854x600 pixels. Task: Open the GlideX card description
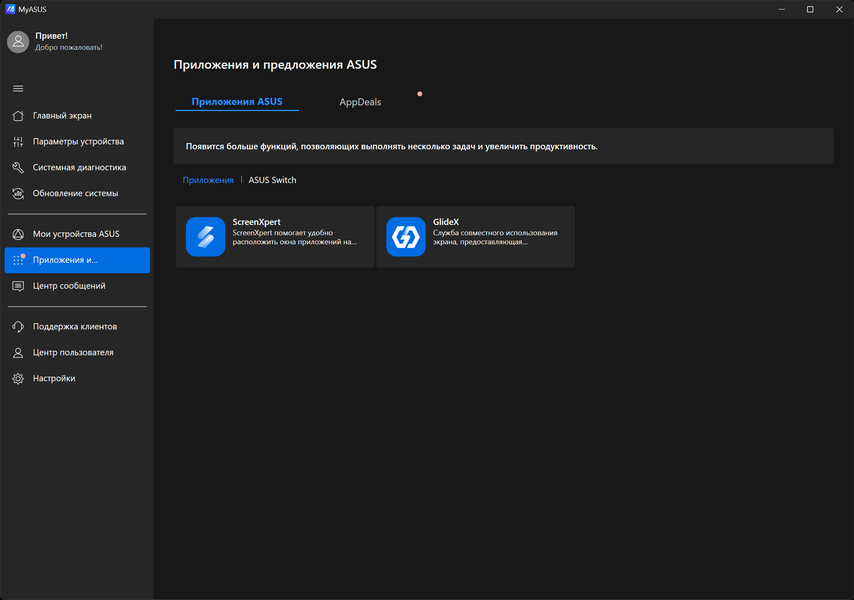point(495,237)
